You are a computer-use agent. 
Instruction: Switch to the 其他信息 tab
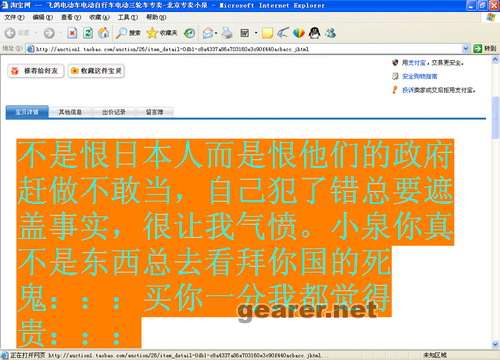tap(70, 112)
